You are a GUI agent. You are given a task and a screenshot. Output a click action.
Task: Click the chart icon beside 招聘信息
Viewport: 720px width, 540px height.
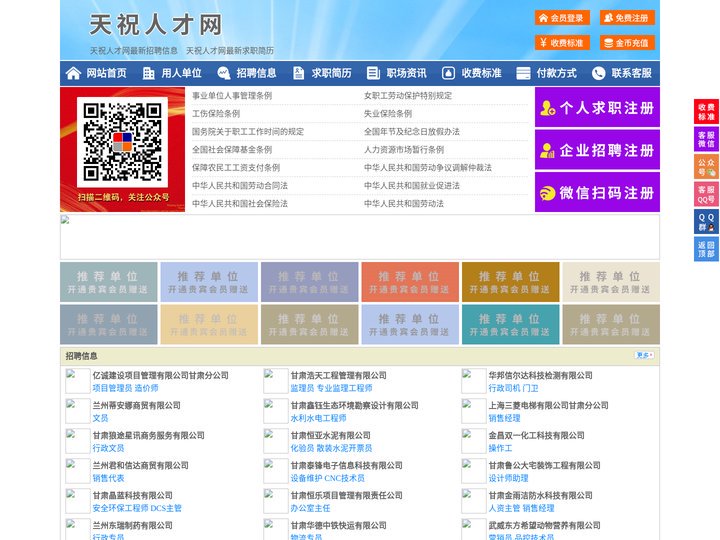[223, 73]
